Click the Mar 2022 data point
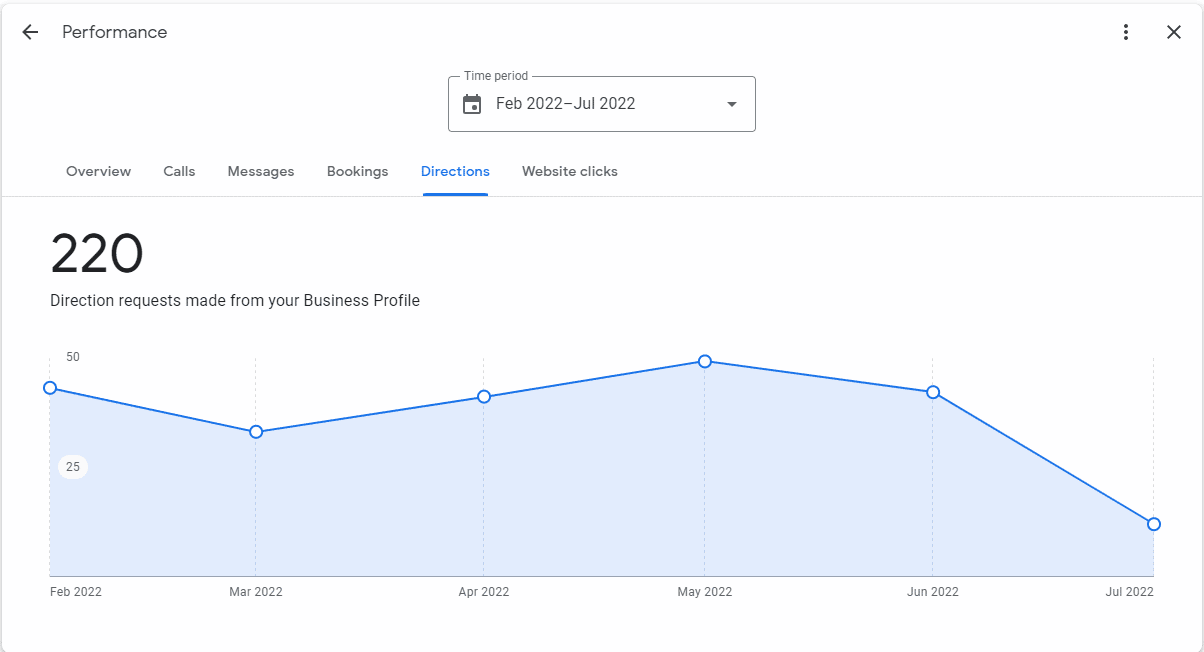The width and height of the screenshot is (1204, 652). point(256,432)
